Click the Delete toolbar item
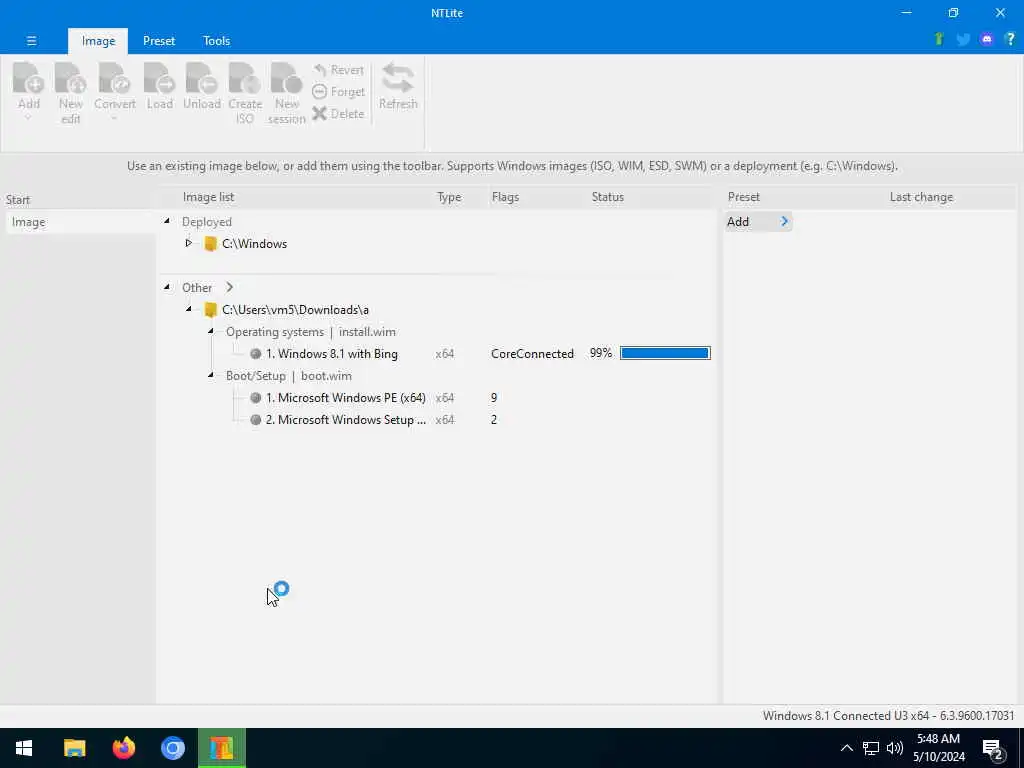1024x768 pixels. coord(338,114)
